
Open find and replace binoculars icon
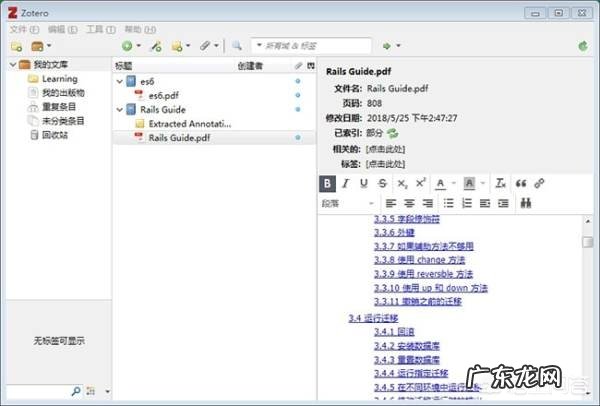pyautogui.click(x=526, y=203)
